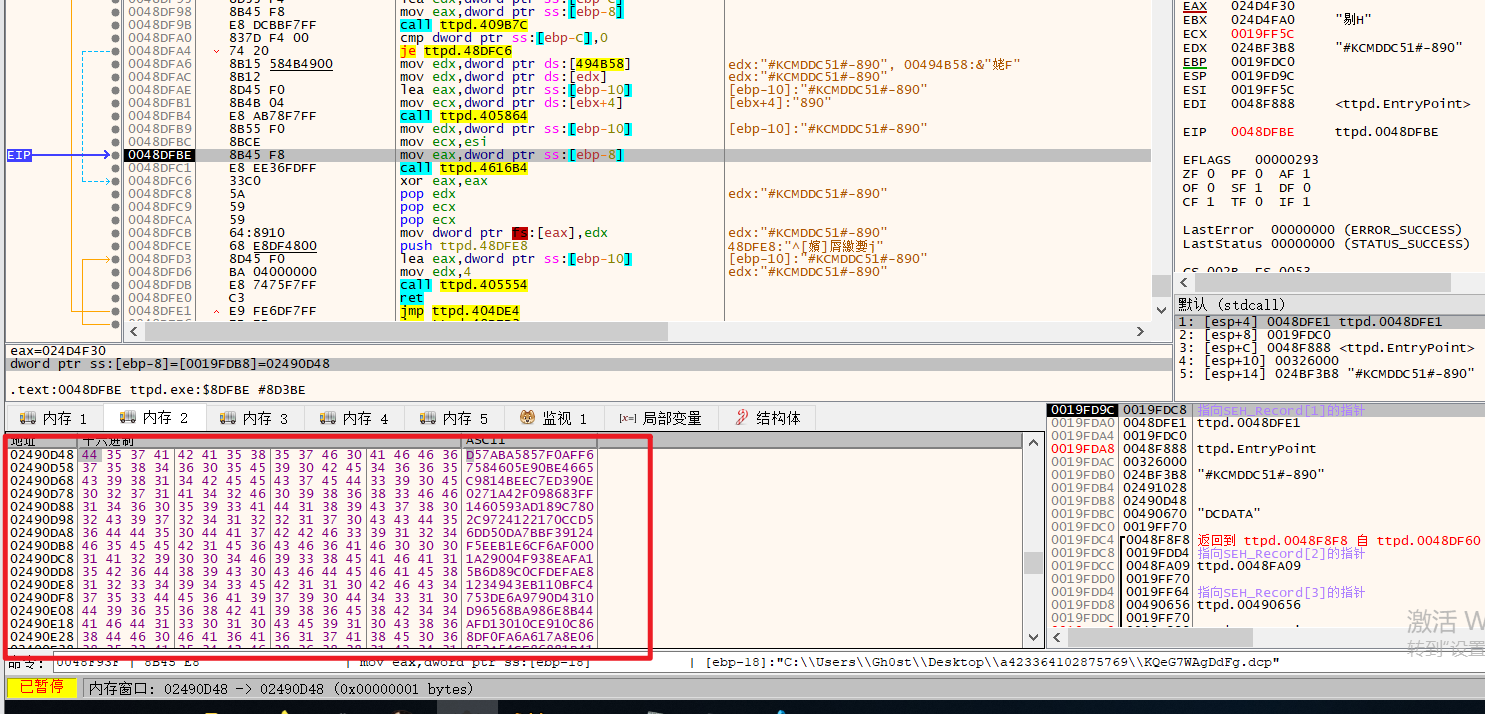Select the LastStatus STATUS_SUCCESS line
The width and height of the screenshot is (1485, 714).
[x=1326, y=244]
